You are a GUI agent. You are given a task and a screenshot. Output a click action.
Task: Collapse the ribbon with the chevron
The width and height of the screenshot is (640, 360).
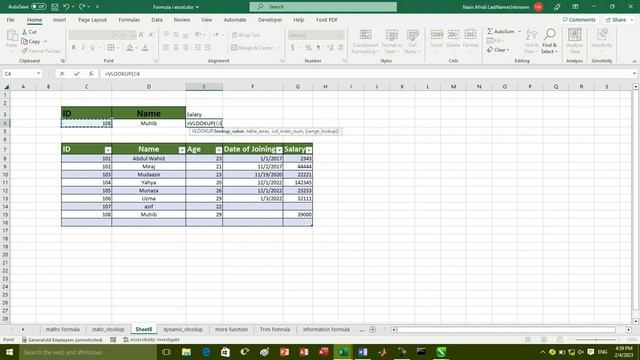click(634, 61)
